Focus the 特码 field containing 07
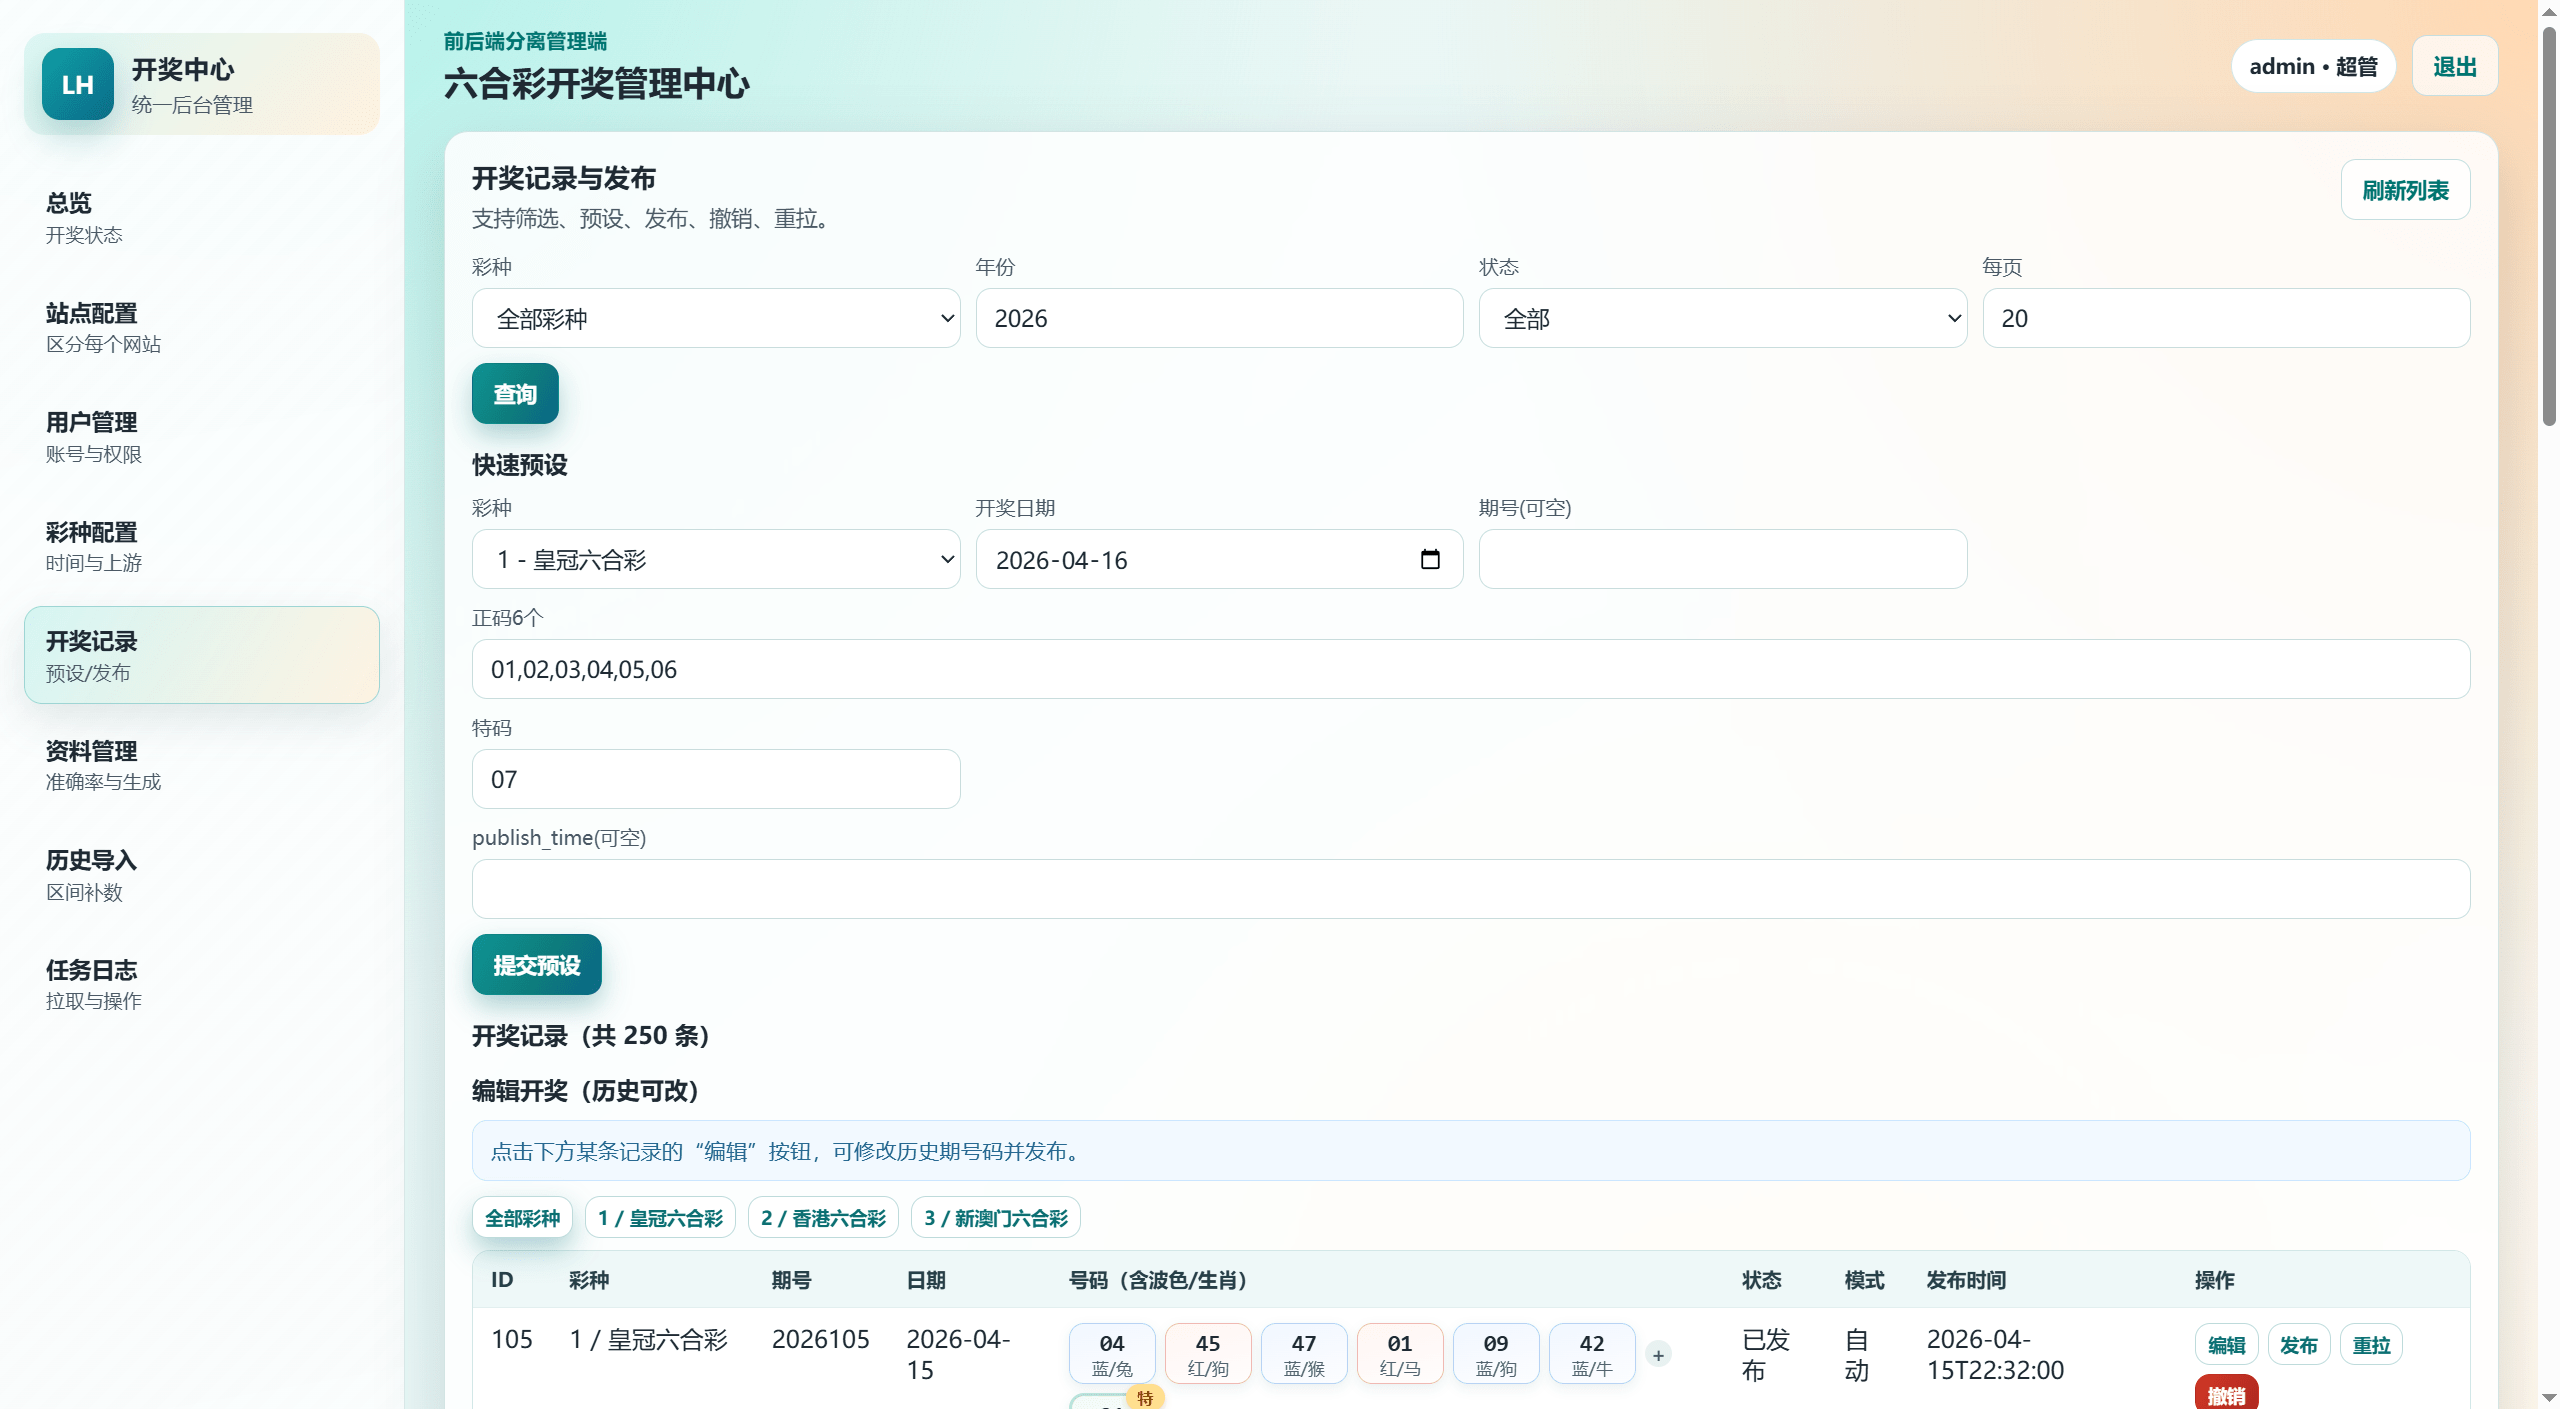The image size is (2560, 1409). coord(716,779)
